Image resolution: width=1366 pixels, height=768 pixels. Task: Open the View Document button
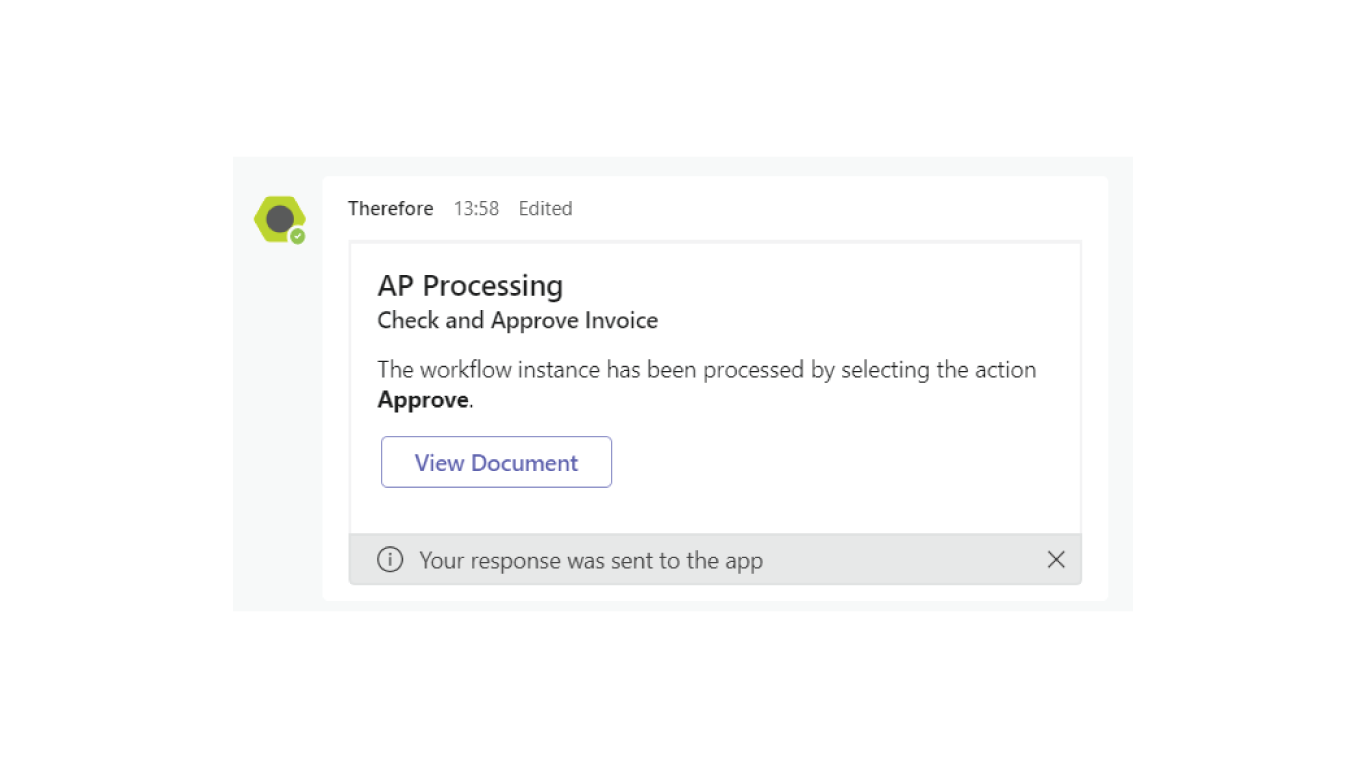coord(496,462)
